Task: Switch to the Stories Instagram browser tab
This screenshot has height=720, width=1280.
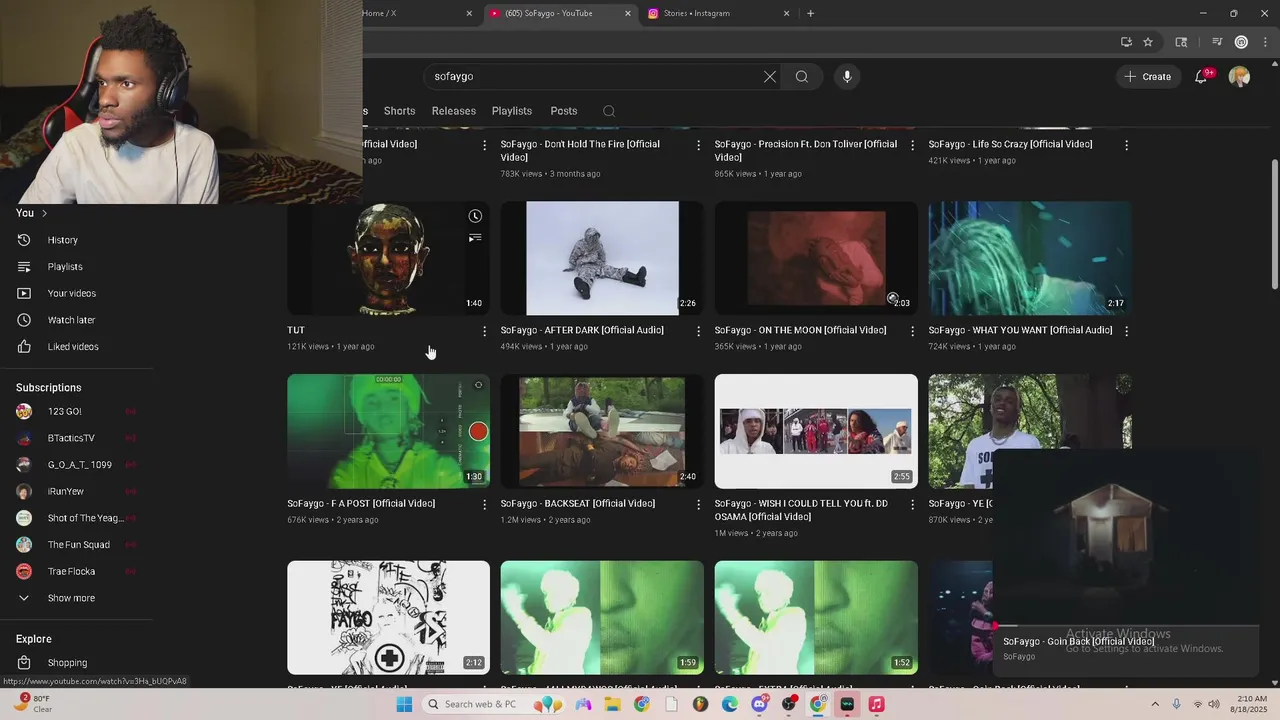Action: pyautogui.click(x=720, y=13)
